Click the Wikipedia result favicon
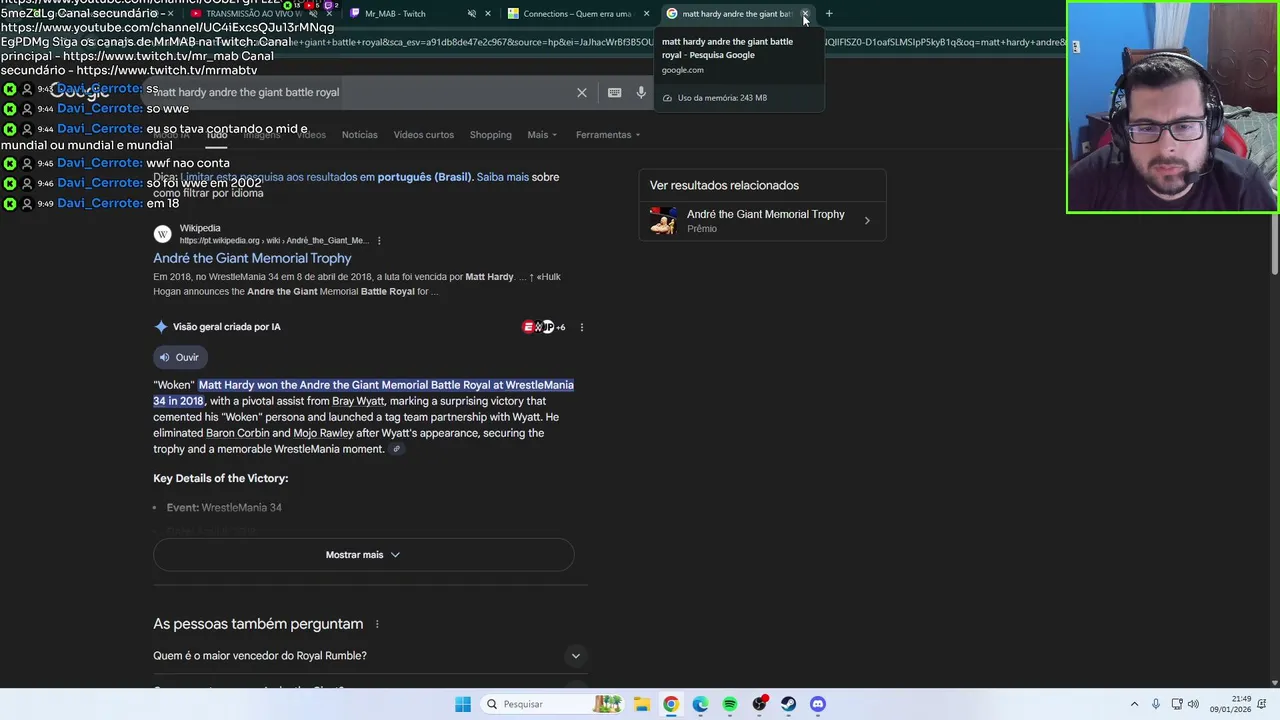 (162, 234)
